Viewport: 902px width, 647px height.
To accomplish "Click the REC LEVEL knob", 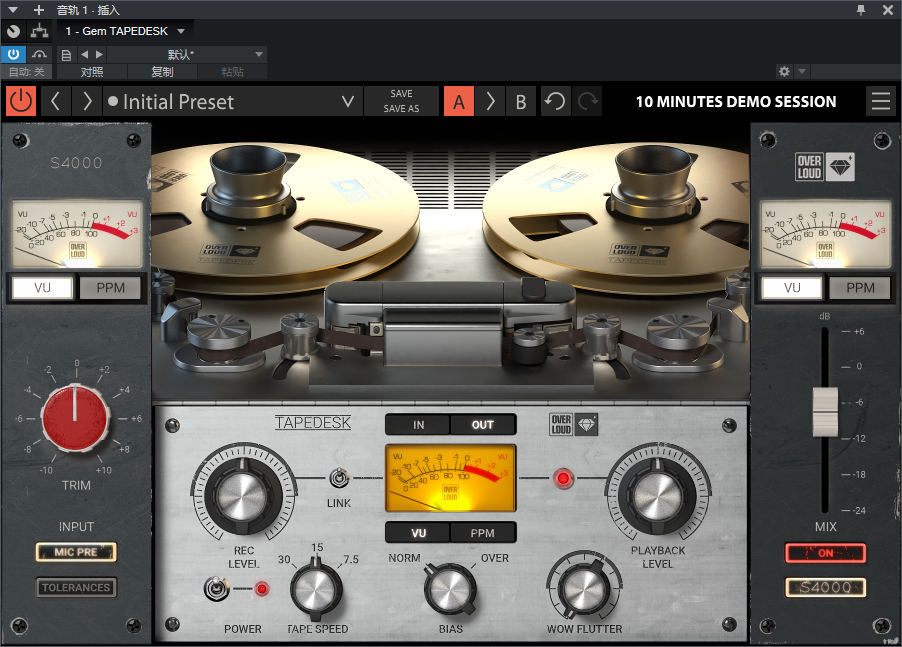I will click(x=244, y=495).
